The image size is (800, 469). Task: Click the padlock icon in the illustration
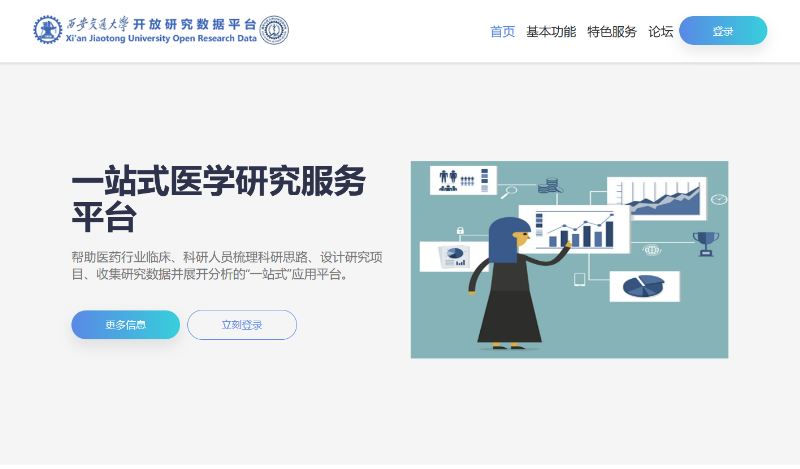460,231
